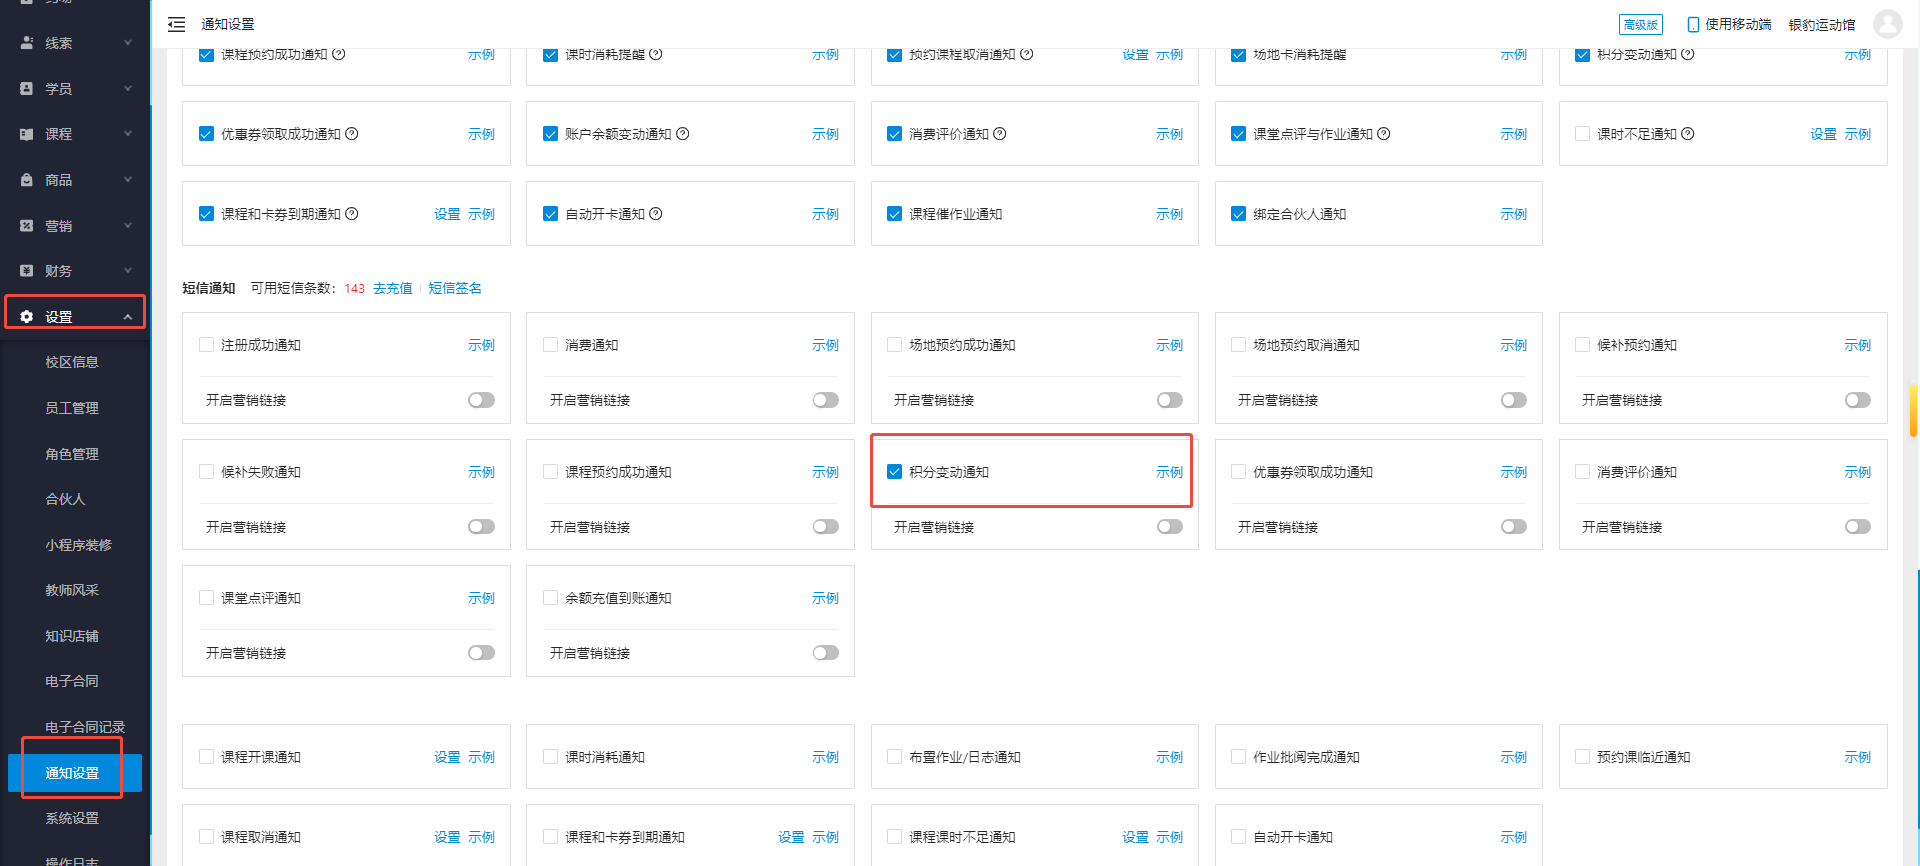Click the 高级版 badge in header

point(1640,24)
